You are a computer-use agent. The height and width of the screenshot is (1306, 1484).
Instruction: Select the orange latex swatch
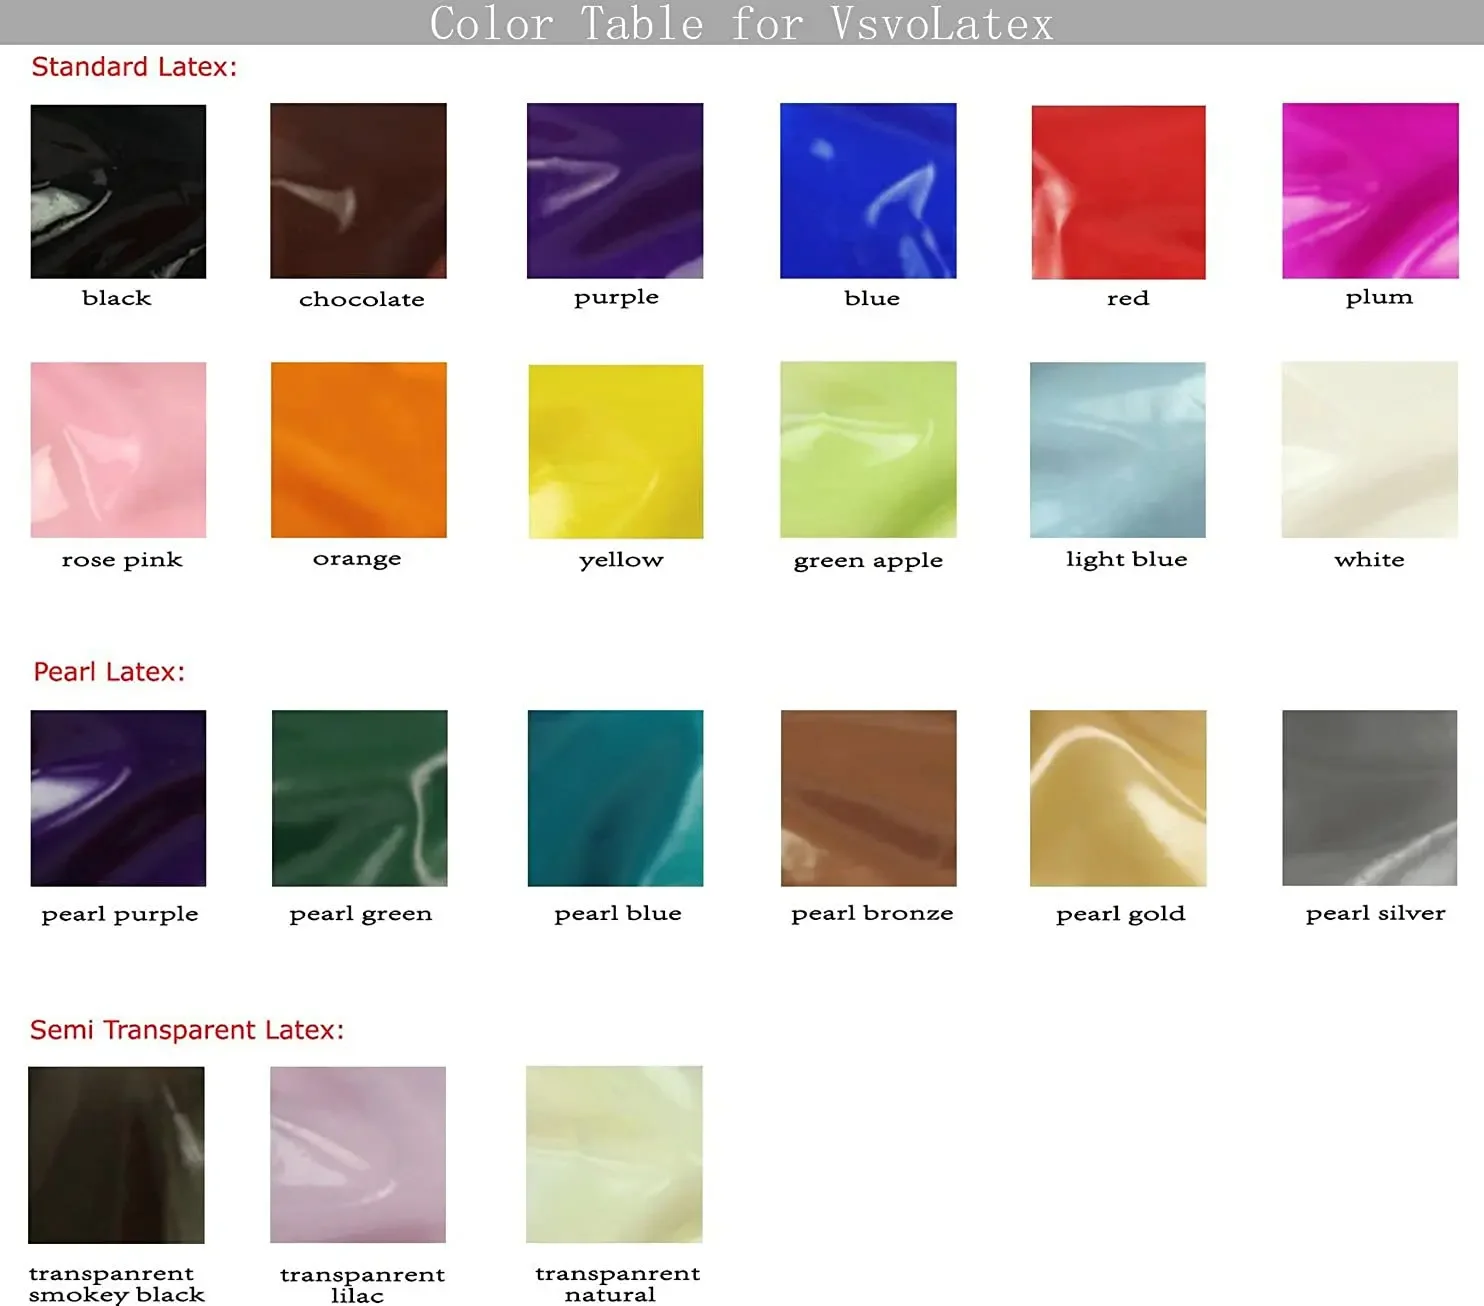point(359,450)
